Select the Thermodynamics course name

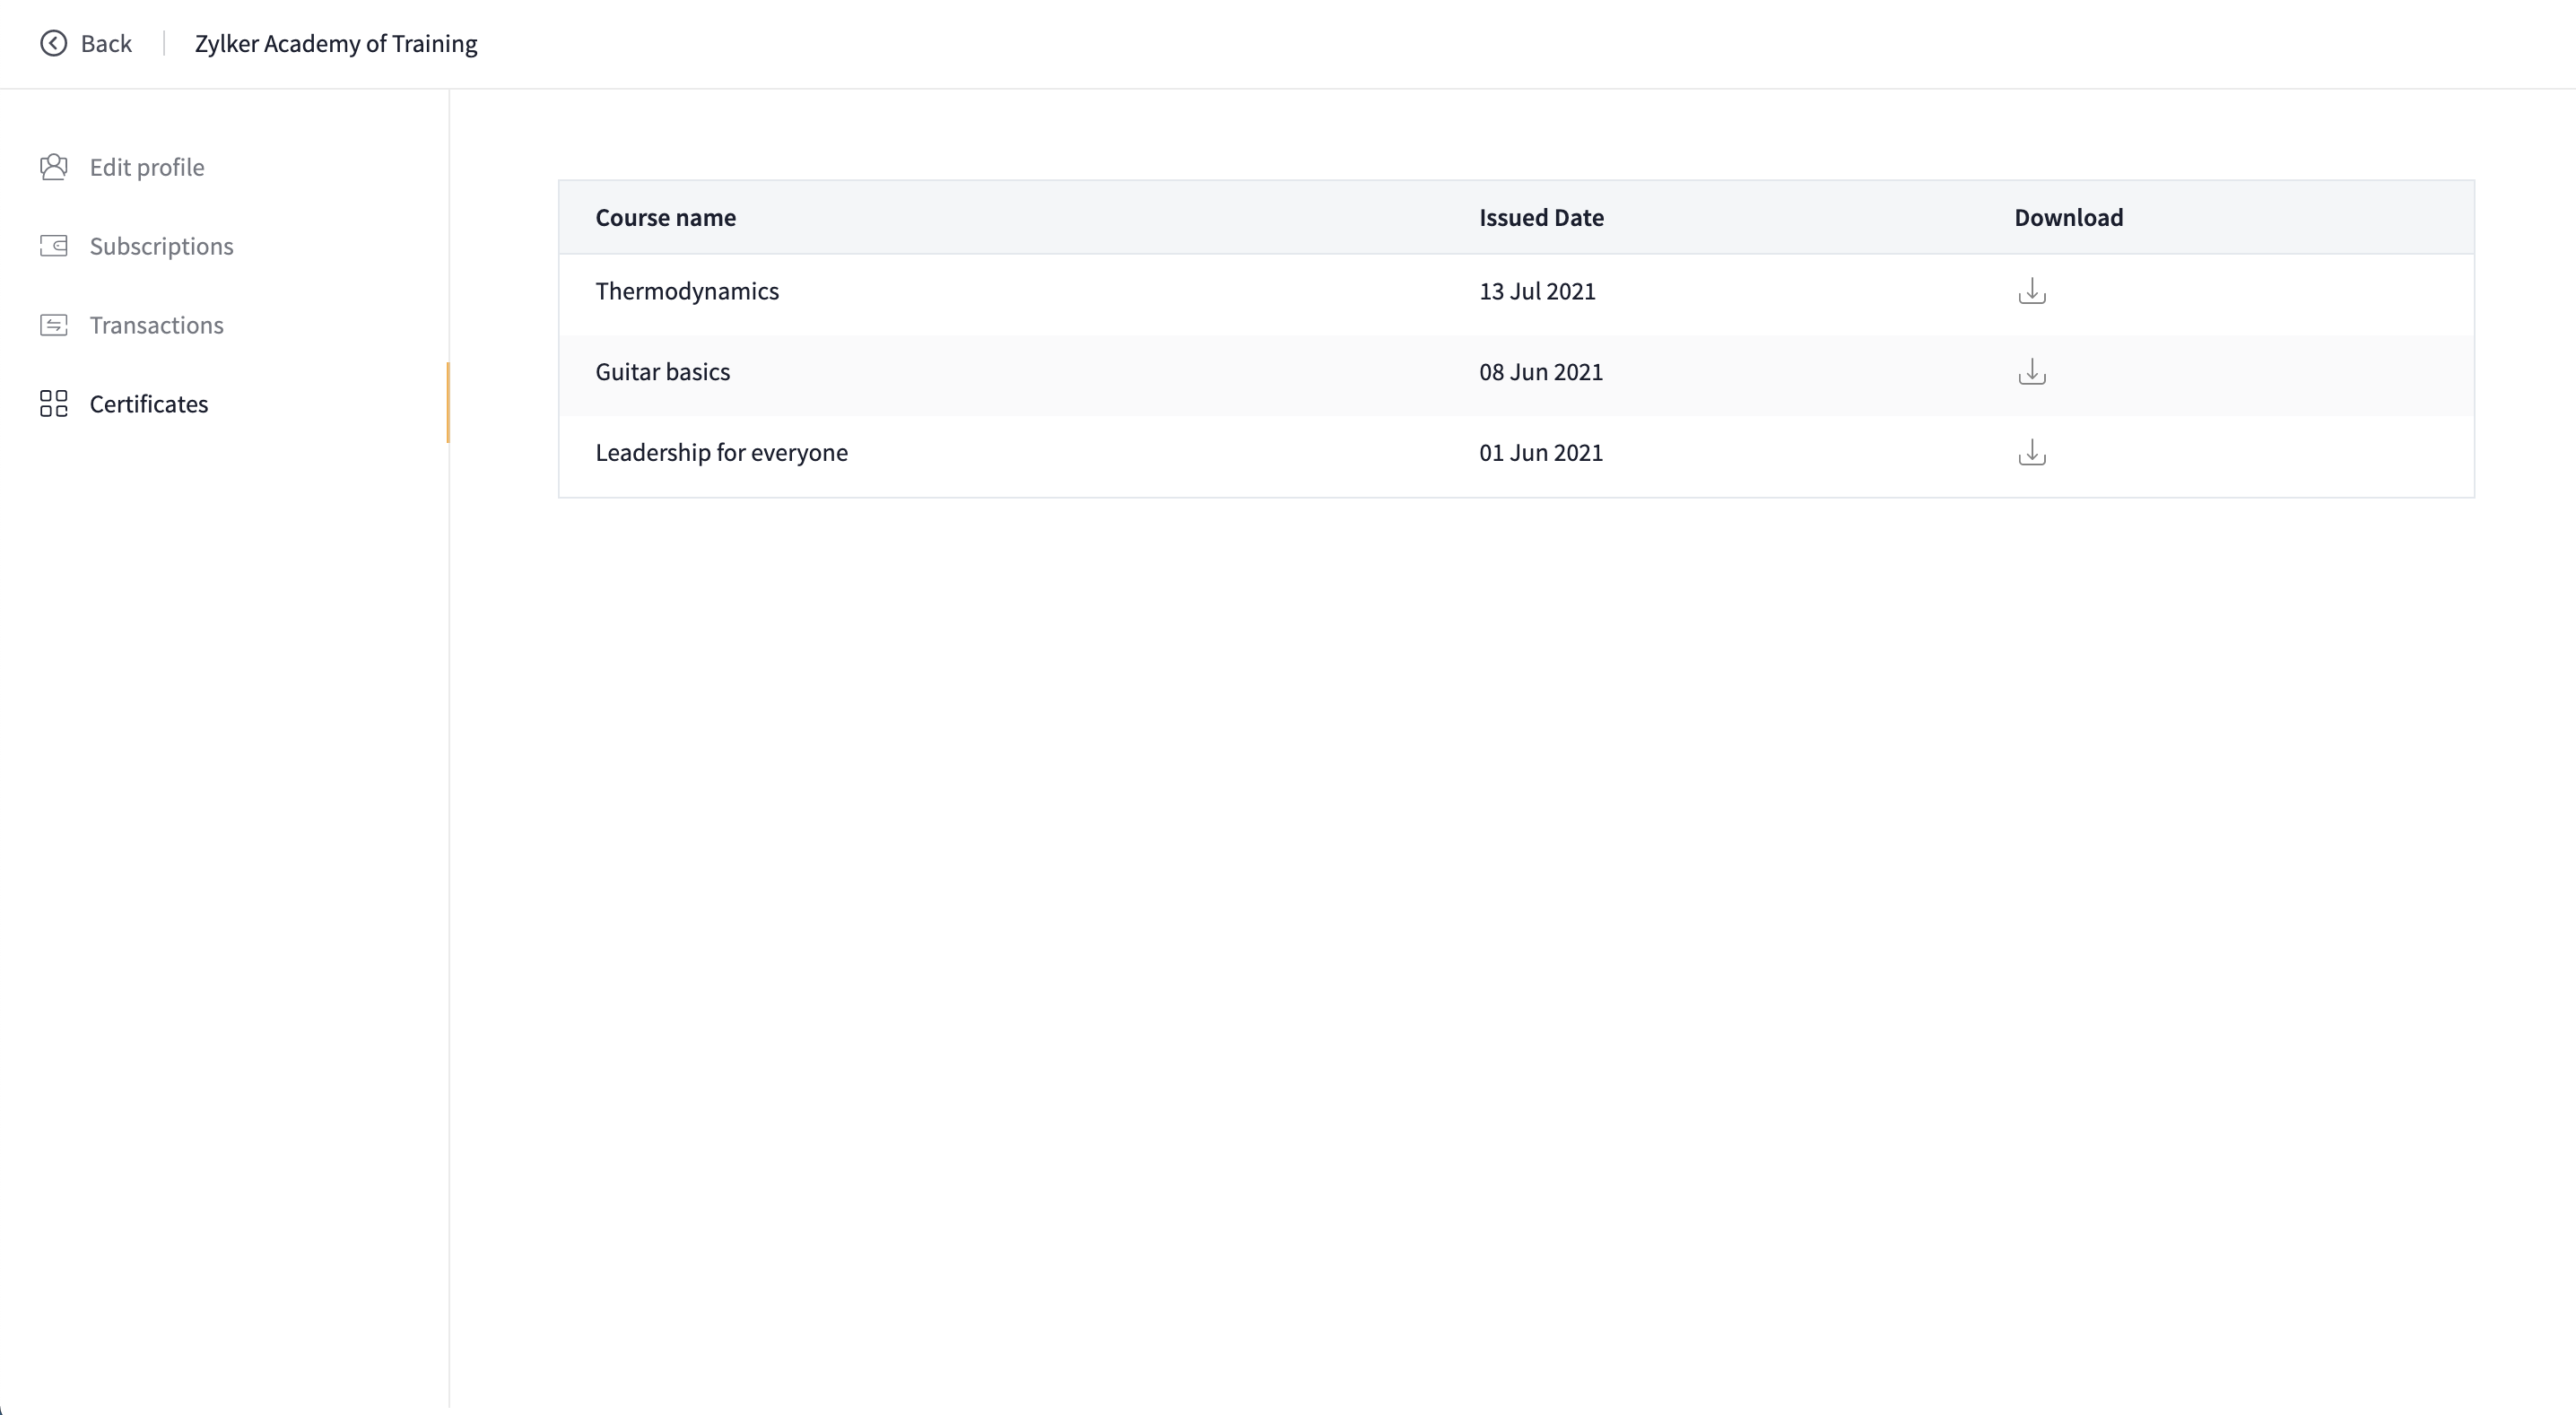coord(687,291)
